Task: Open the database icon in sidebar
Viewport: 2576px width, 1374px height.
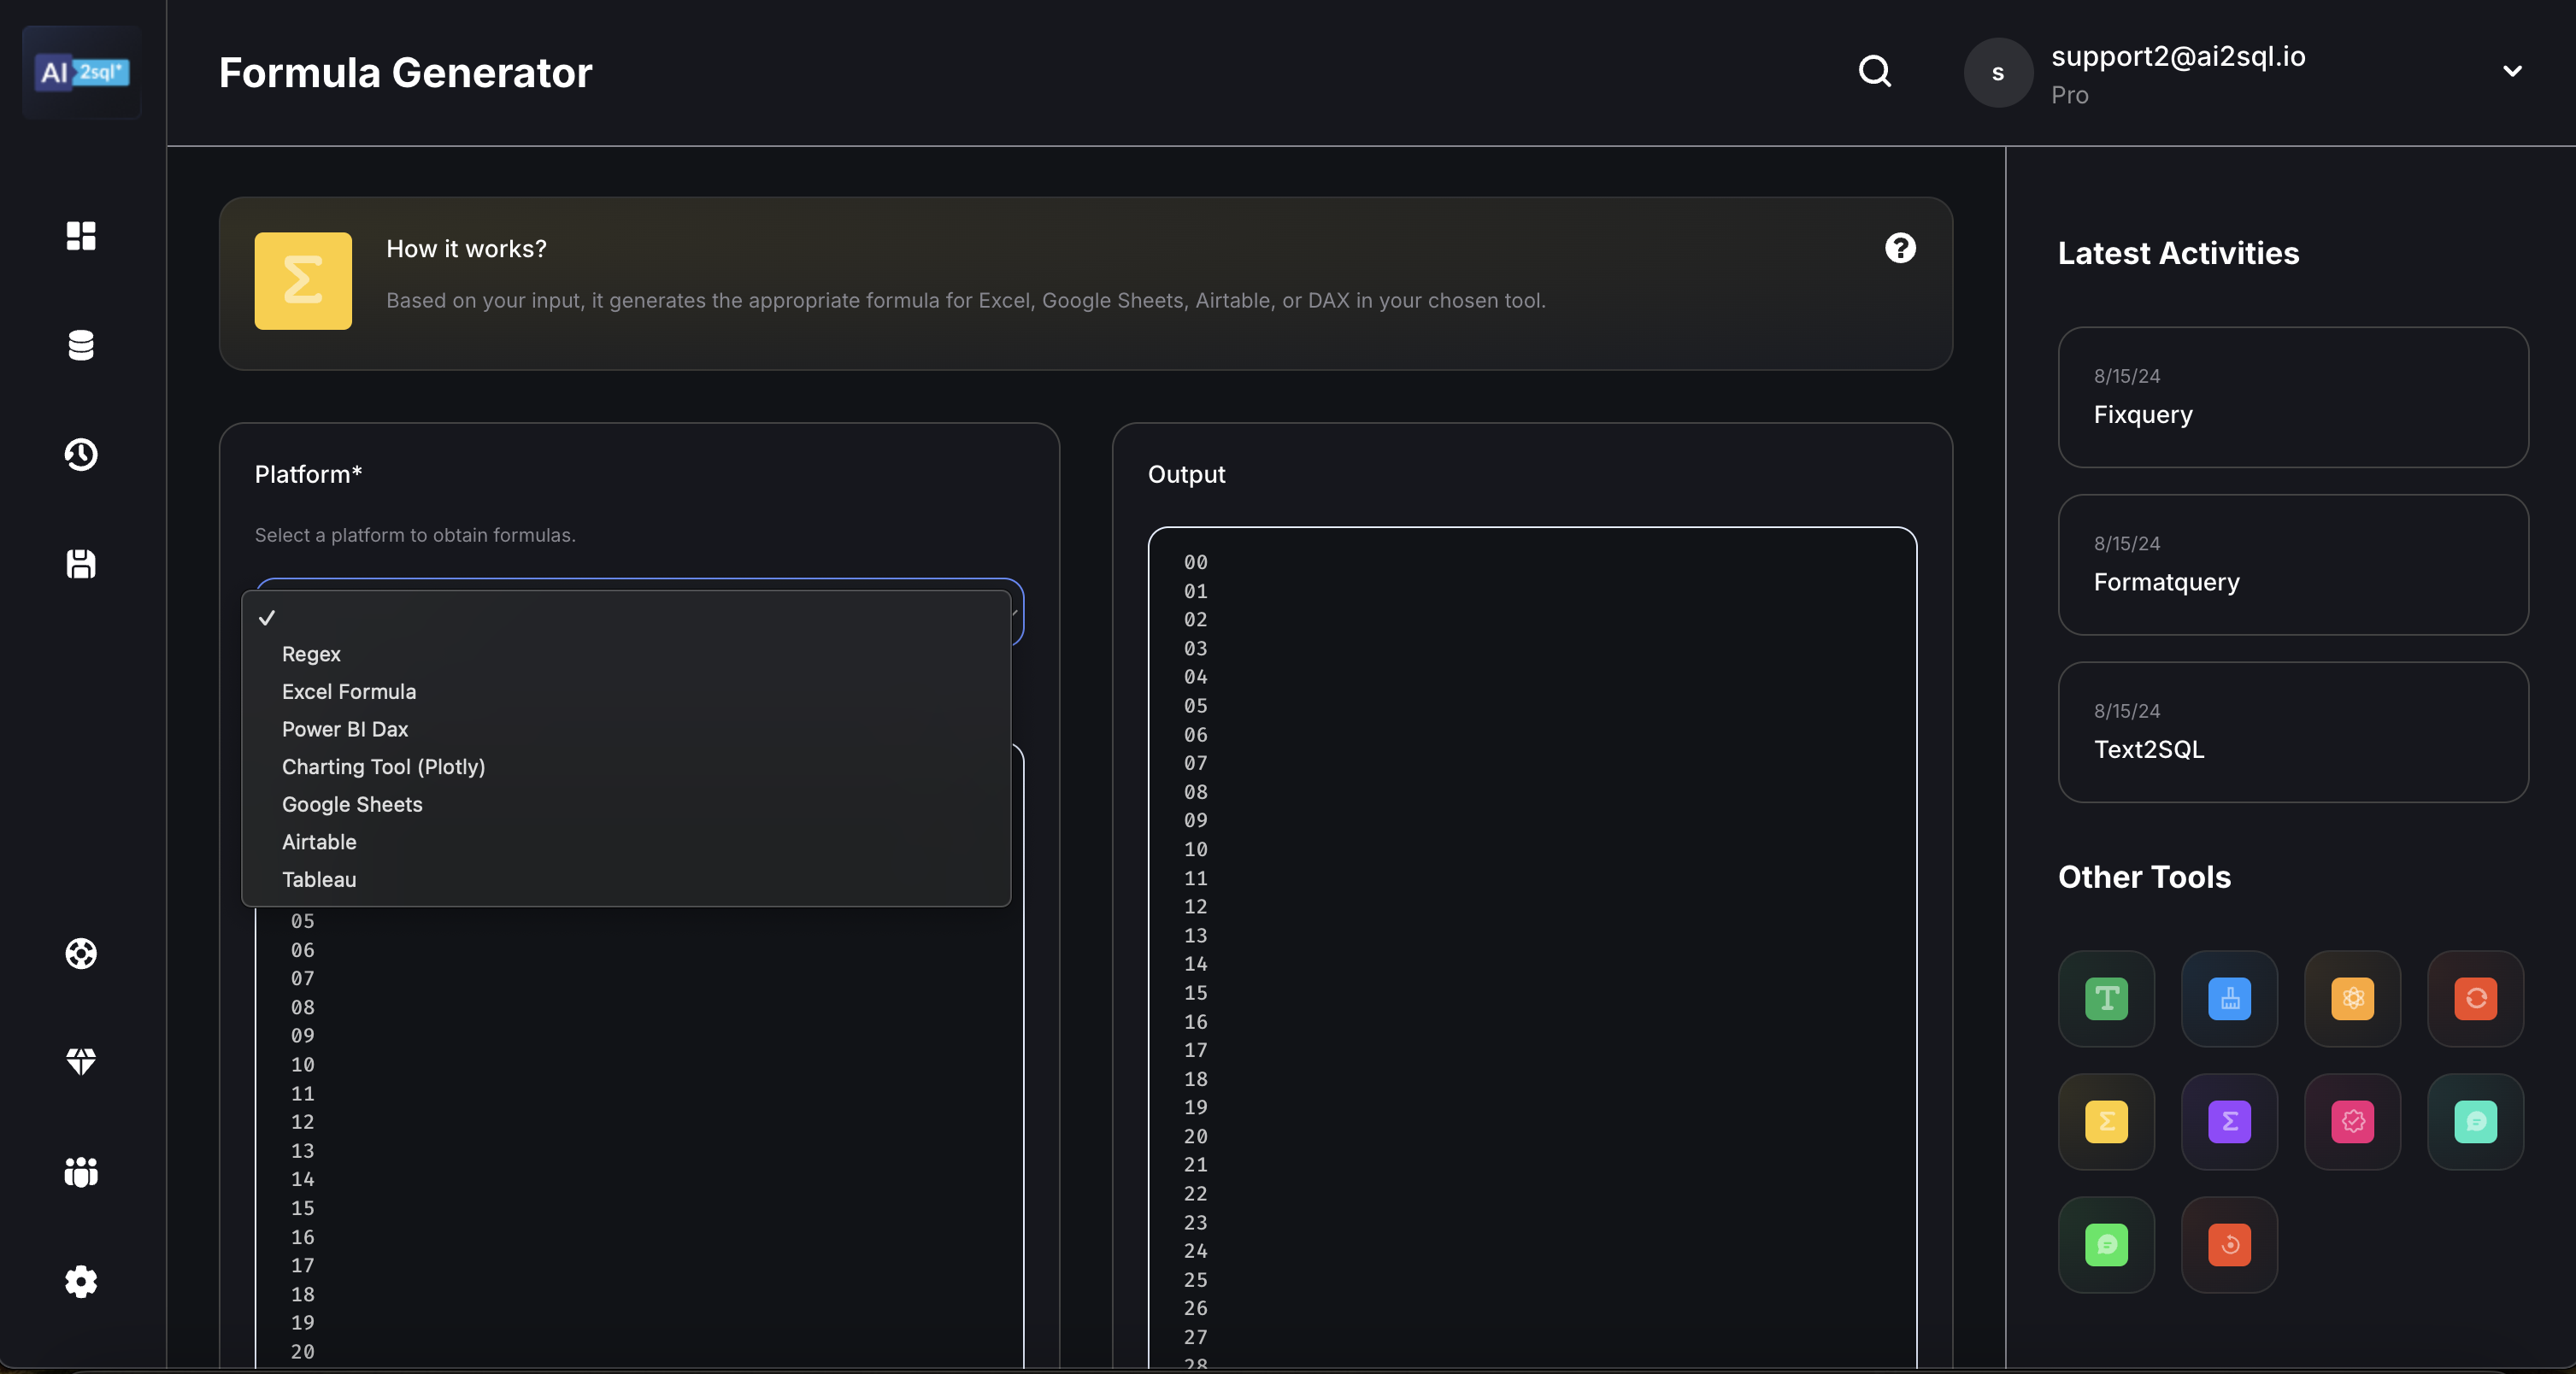Action: coord(81,345)
